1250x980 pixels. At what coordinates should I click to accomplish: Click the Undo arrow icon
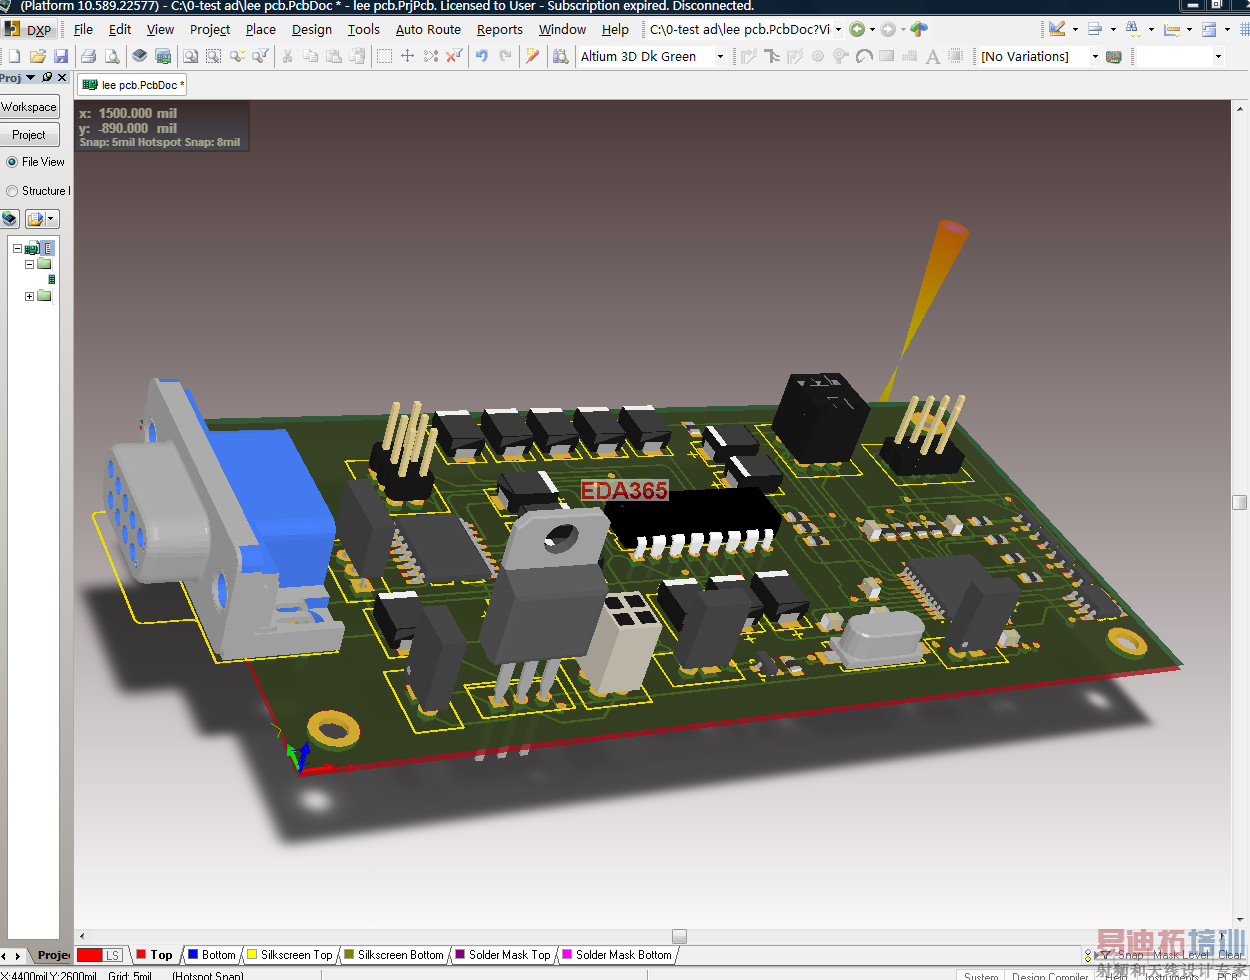pos(482,57)
